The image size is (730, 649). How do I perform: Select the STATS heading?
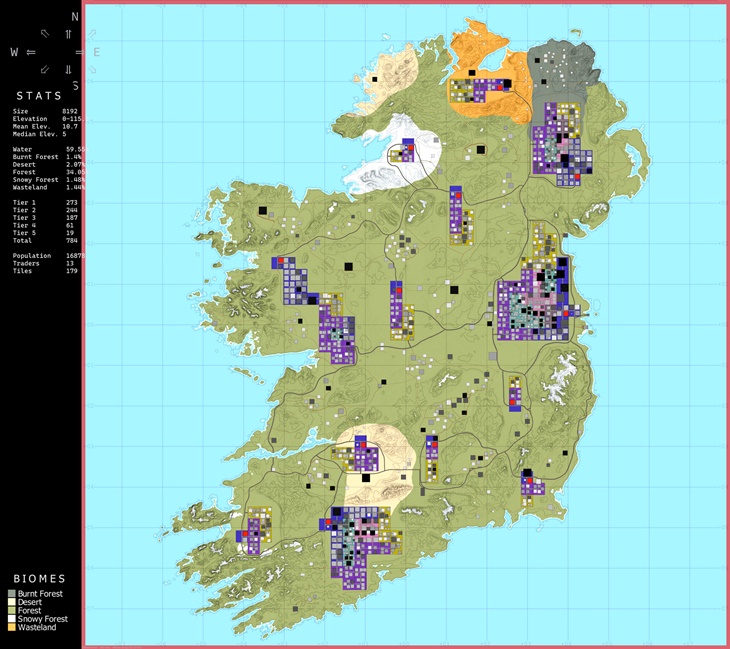pos(39,96)
